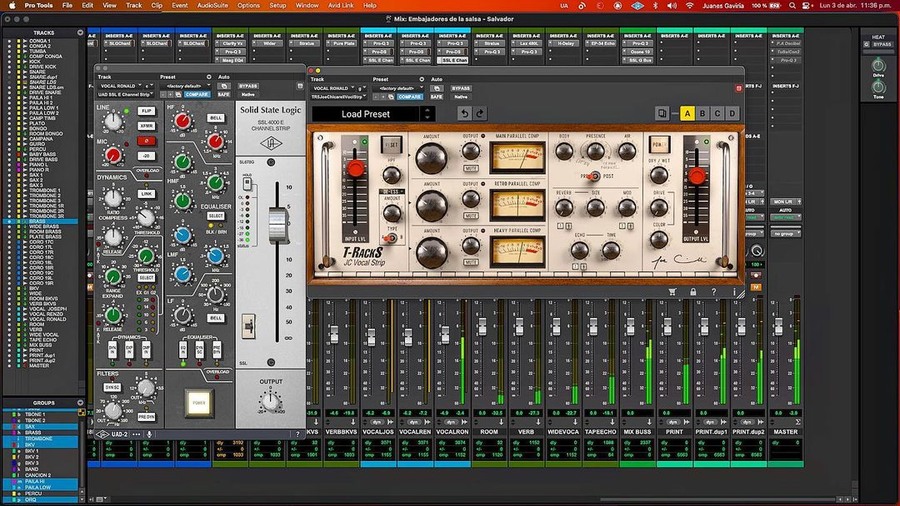Click the microphone icon in the UAD-2 bar
The width and height of the screenshot is (900, 506).
[149, 434]
